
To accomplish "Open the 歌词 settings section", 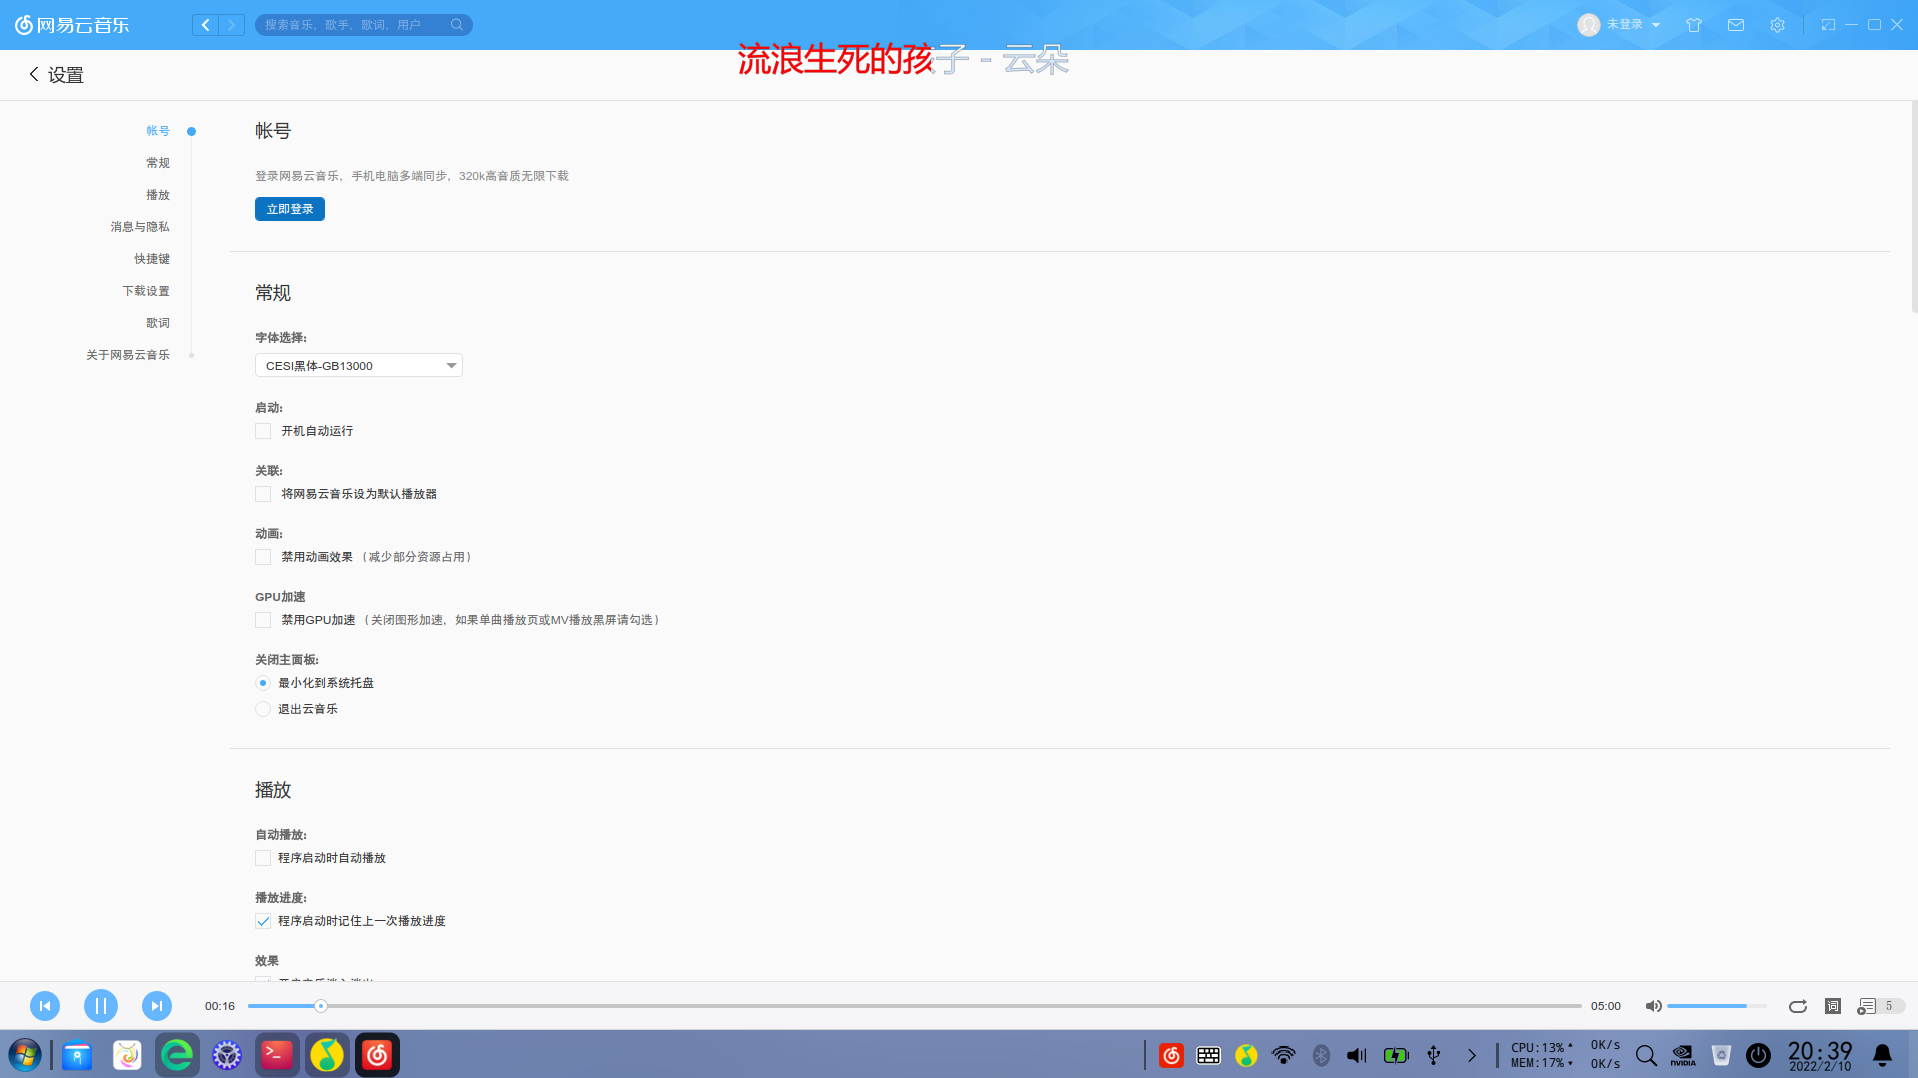I will tap(158, 323).
